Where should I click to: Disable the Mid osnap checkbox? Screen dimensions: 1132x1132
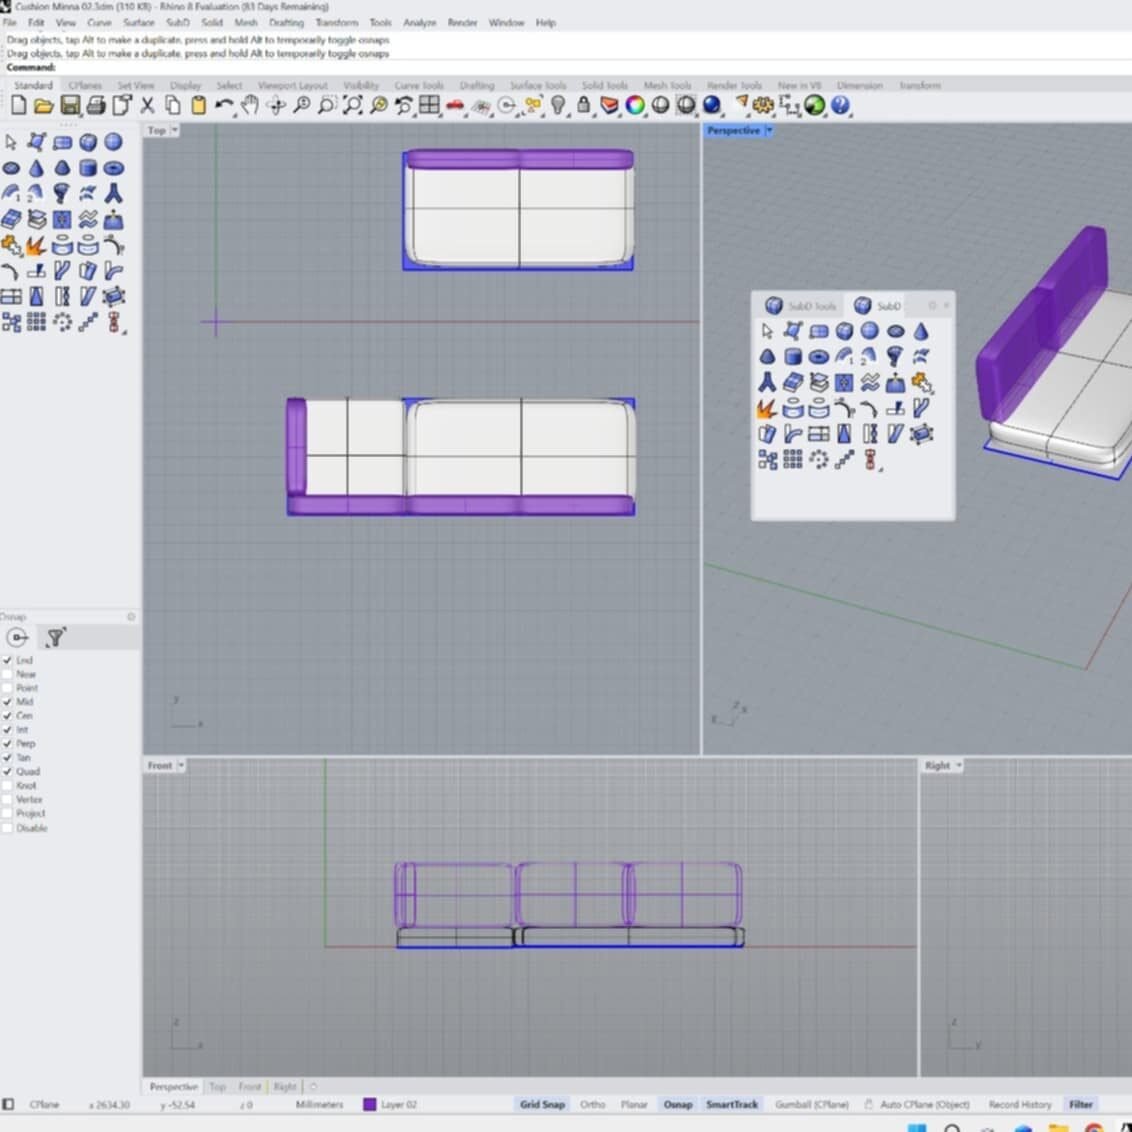click(x=8, y=701)
